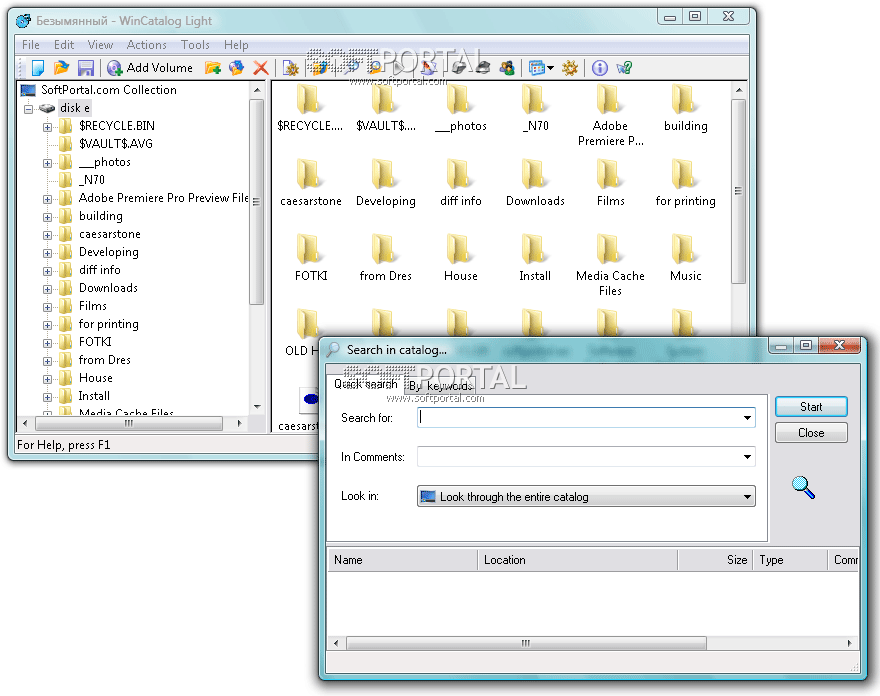The image size is (880, 696).
Task: Click the blue info About icon
Action: (x=599, y=68)
